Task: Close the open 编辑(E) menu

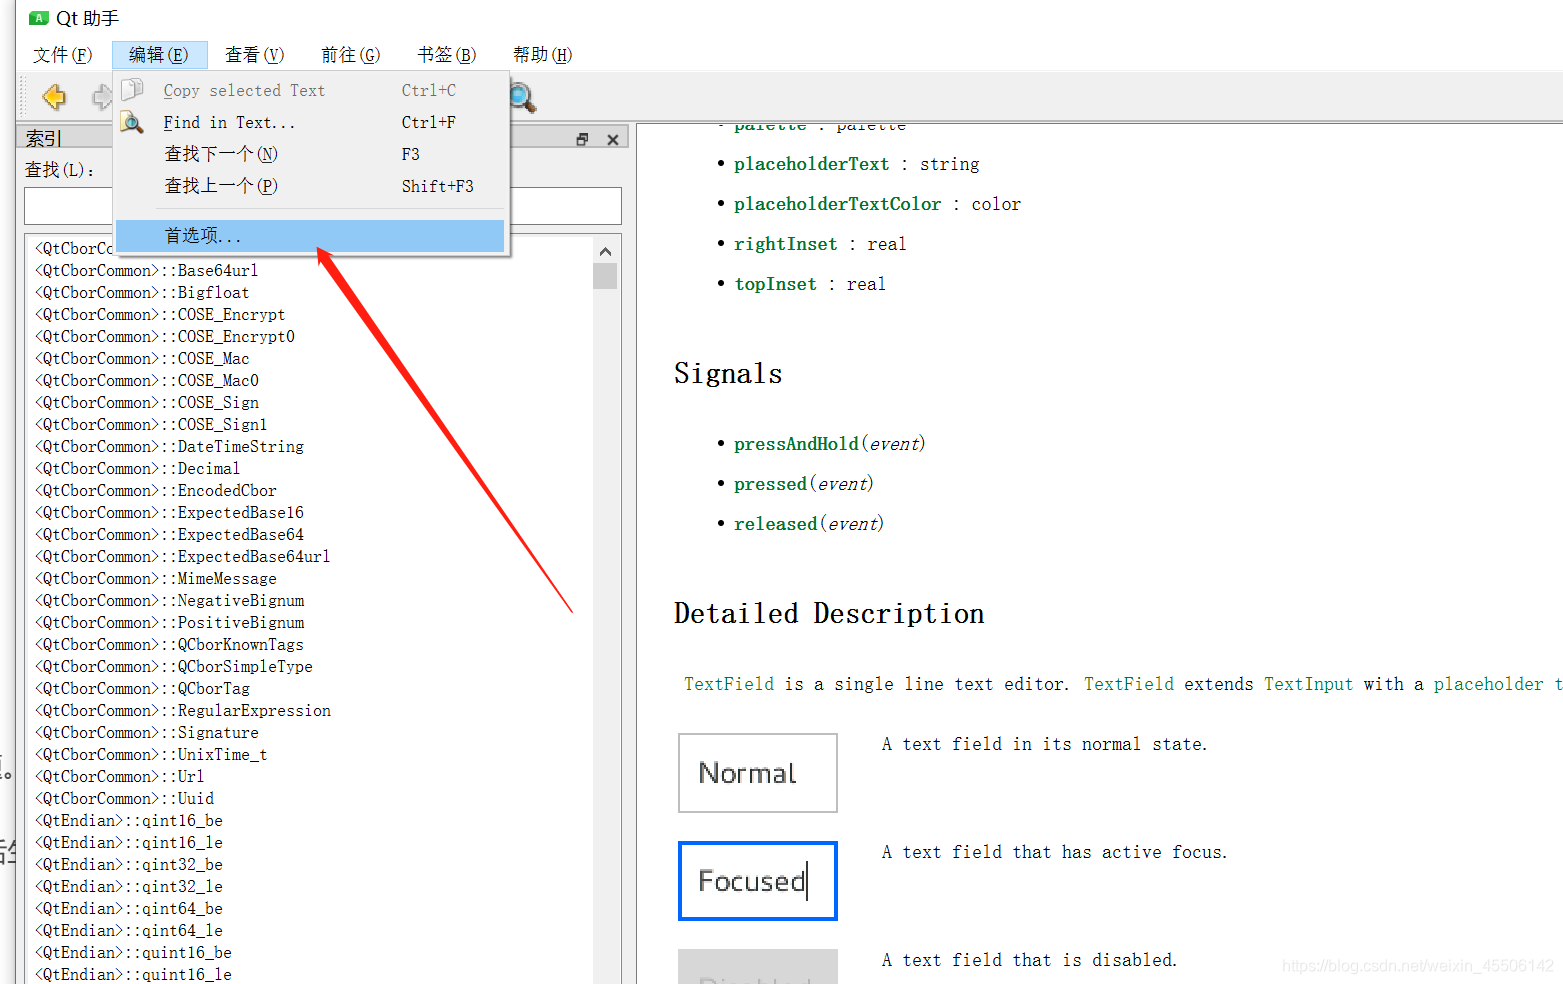Action: click(x=159, y=55)
